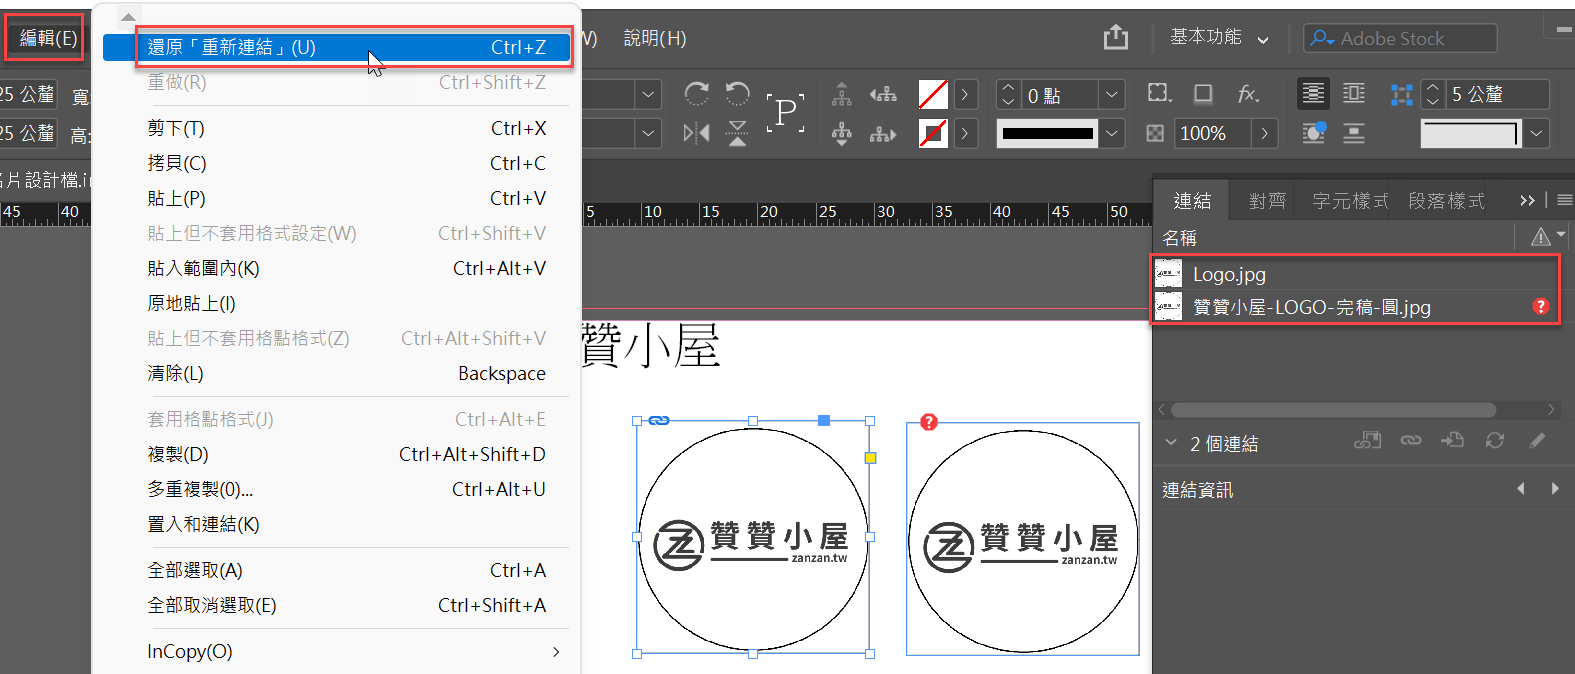Choose 剪下(T) from the Edit menu
This screenshot has width=1575, height=674.
336,128
